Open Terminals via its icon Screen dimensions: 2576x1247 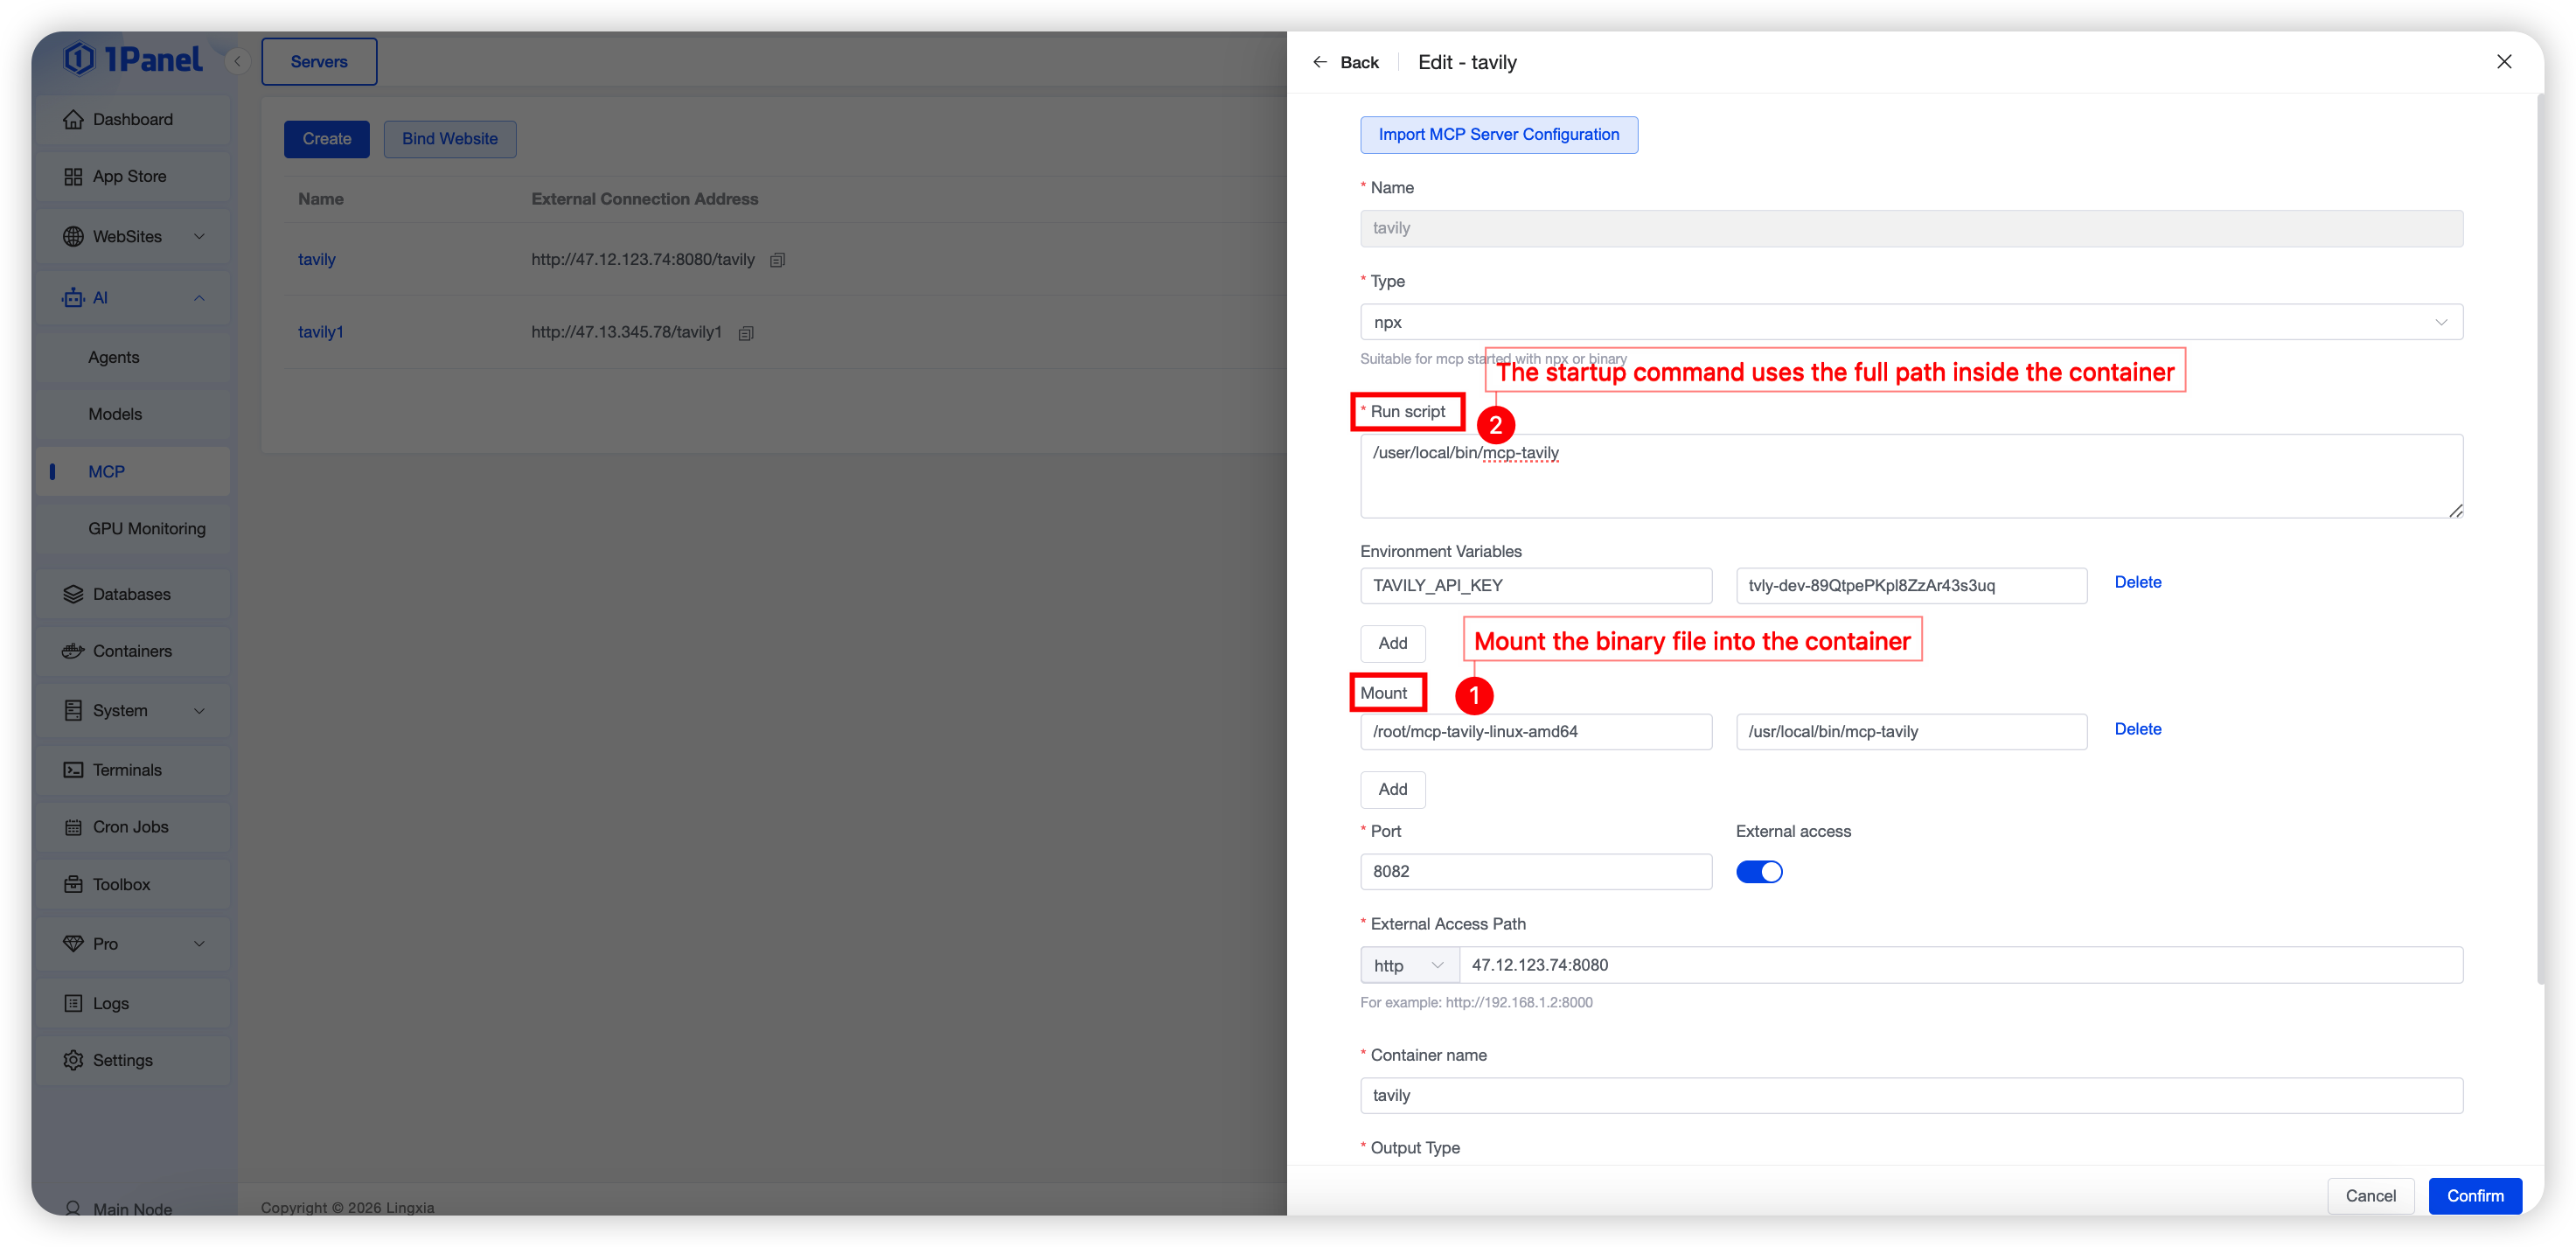(x=73, y=770)
